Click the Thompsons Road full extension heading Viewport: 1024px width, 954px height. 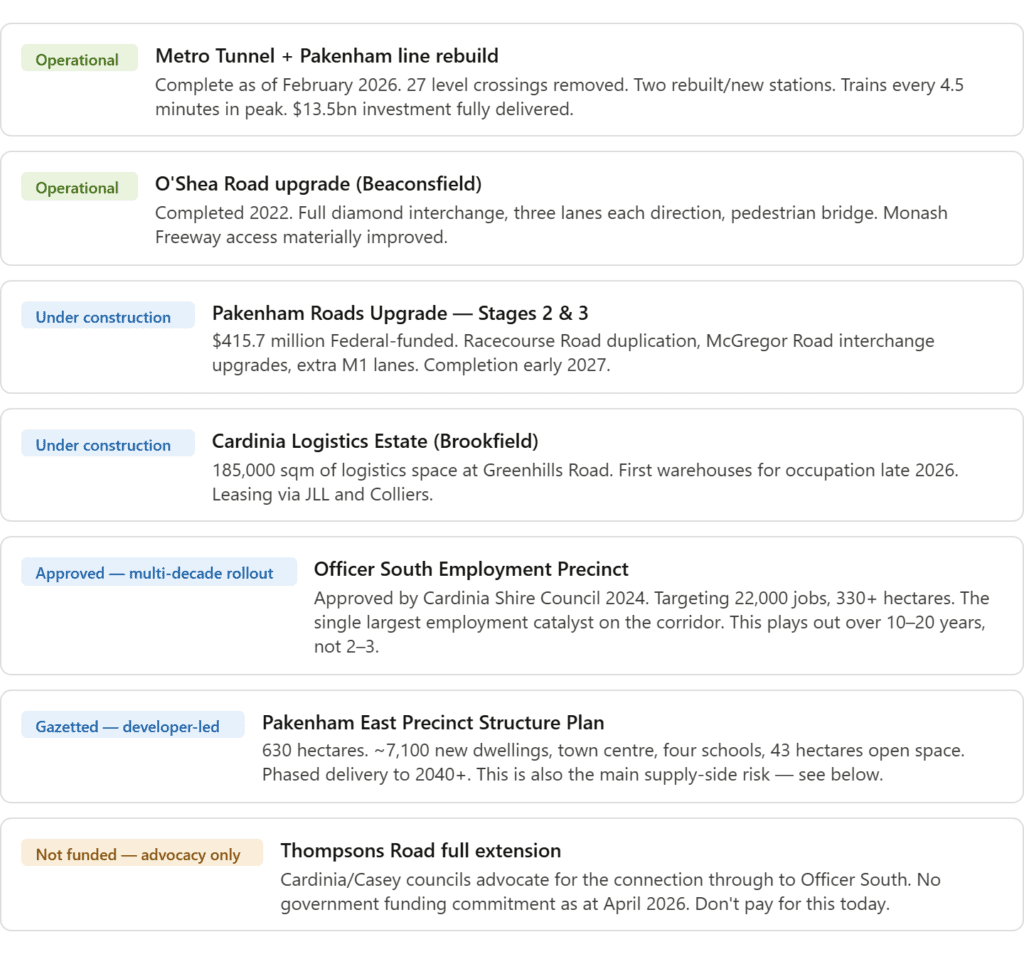click(420, 850)
